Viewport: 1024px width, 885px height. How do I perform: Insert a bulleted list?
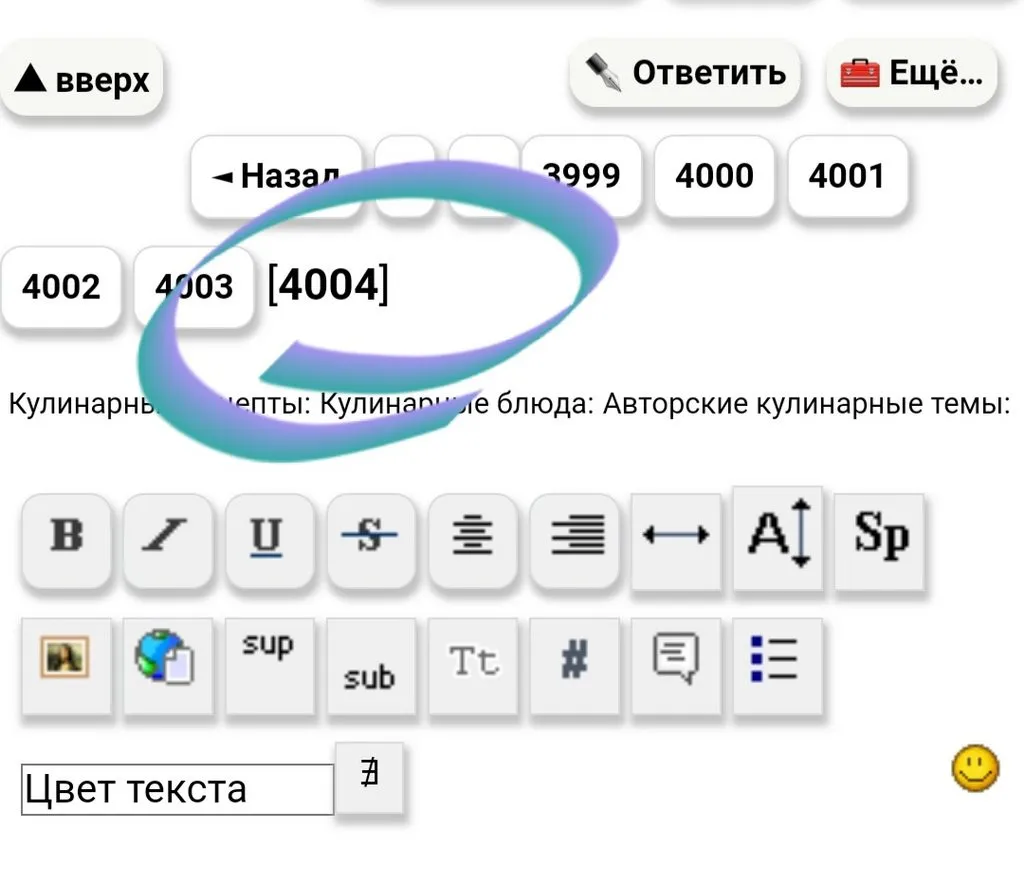click(x=777, y=660)
